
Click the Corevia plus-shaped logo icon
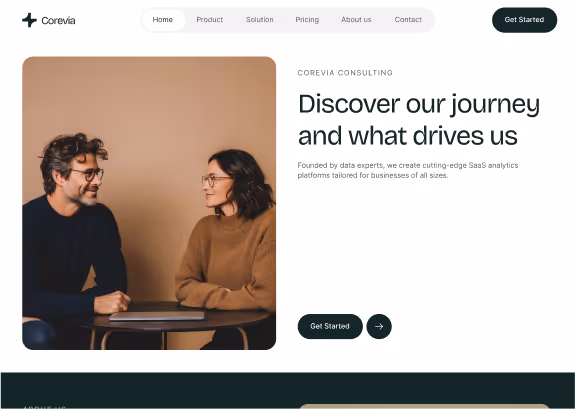click(29, 20)
